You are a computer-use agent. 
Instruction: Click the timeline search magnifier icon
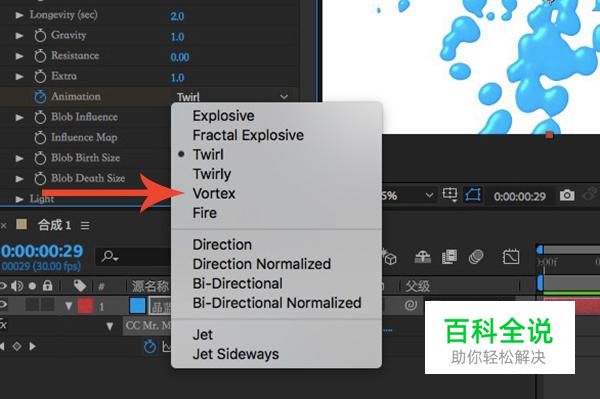[x=109, y=256]
